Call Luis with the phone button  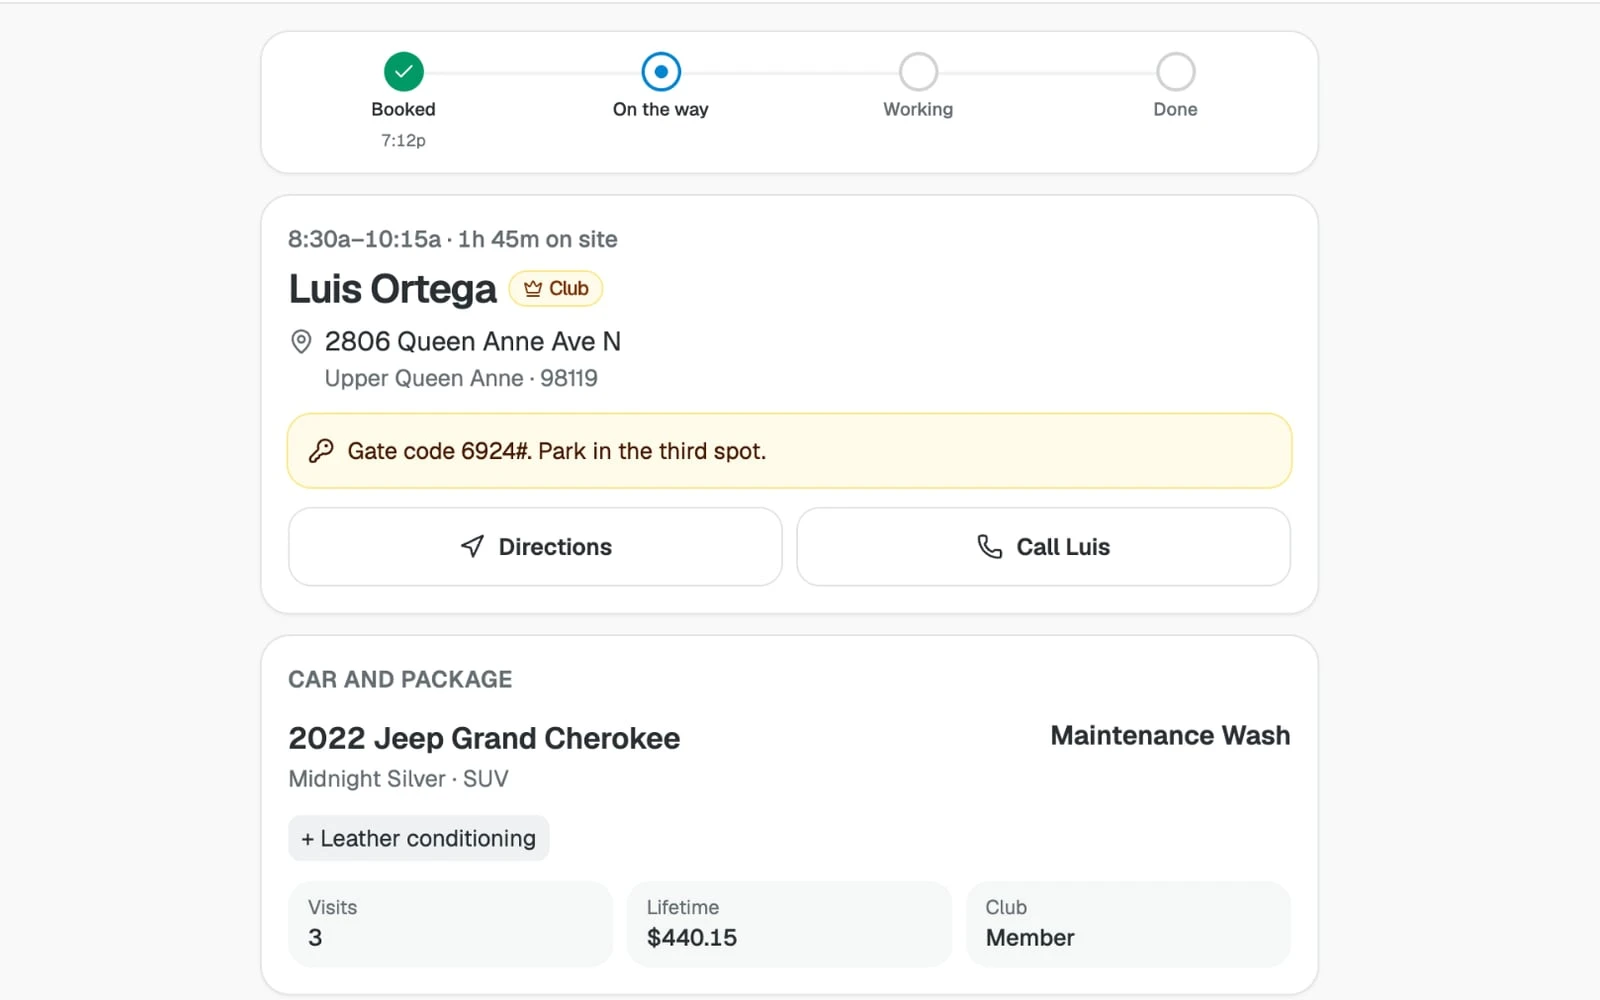[1043, 547]
